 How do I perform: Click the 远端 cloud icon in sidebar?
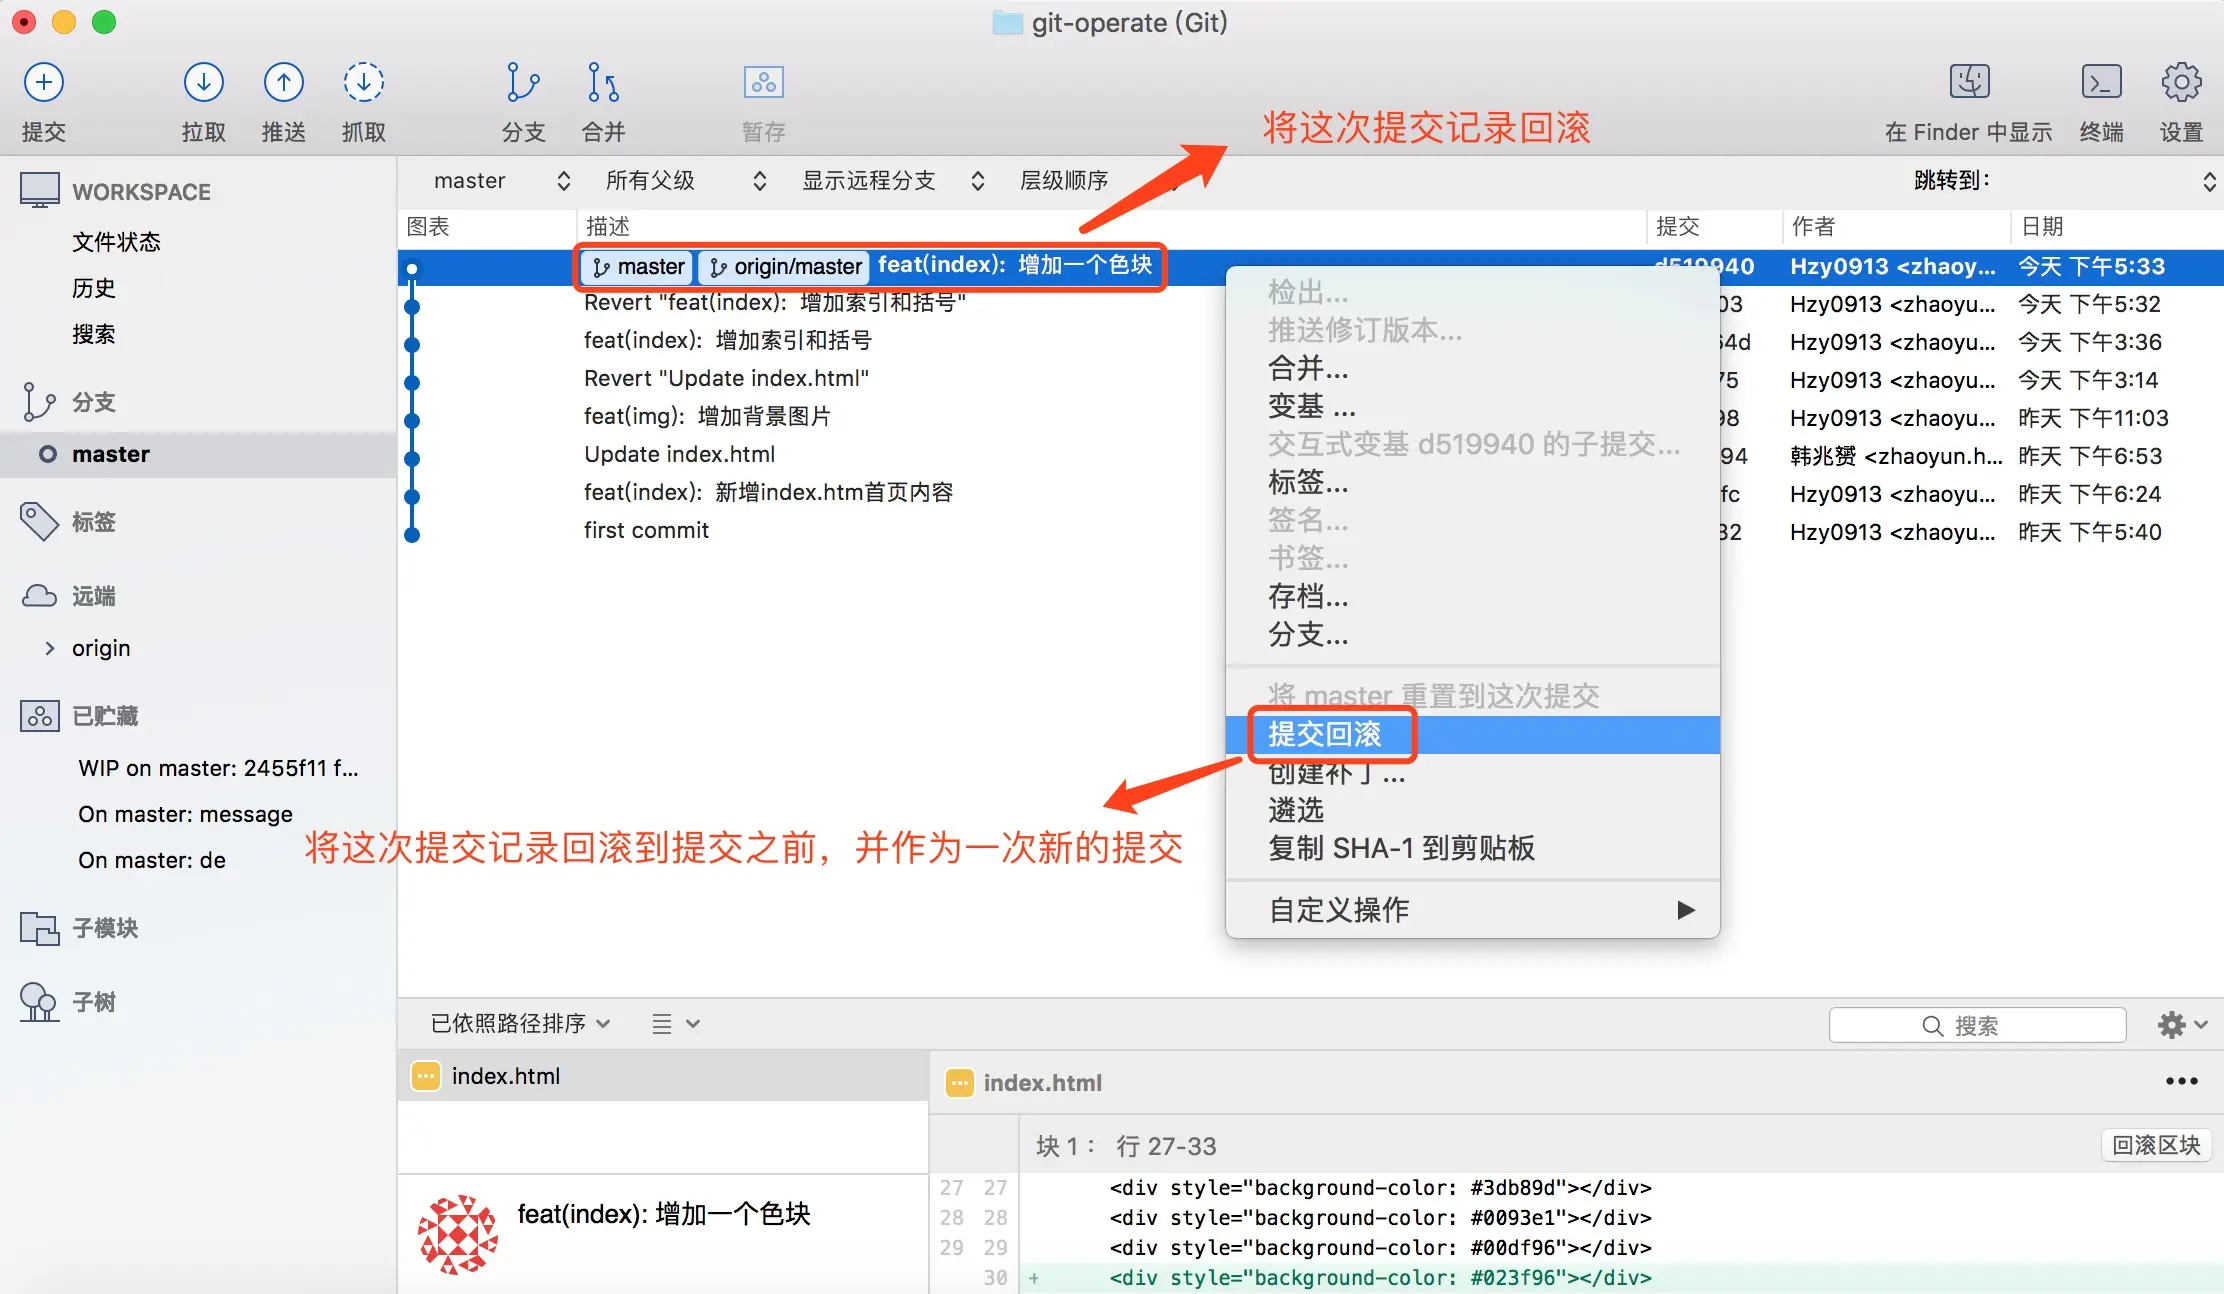[40, 596]
